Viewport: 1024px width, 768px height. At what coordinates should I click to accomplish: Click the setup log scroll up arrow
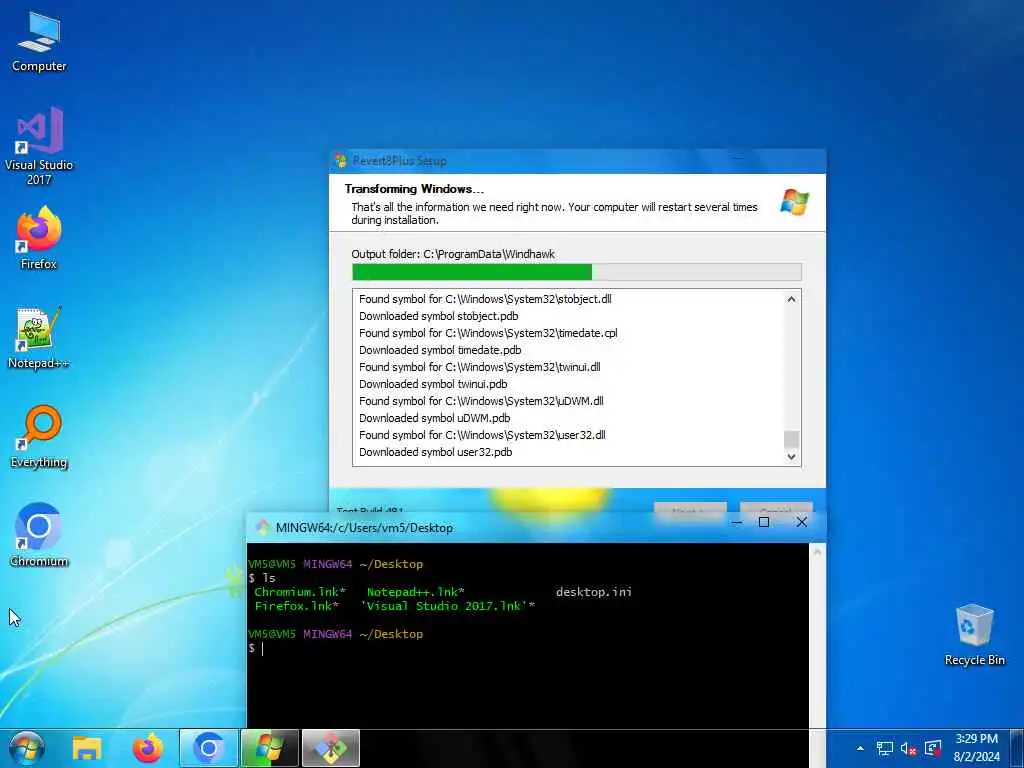(792, 299)
